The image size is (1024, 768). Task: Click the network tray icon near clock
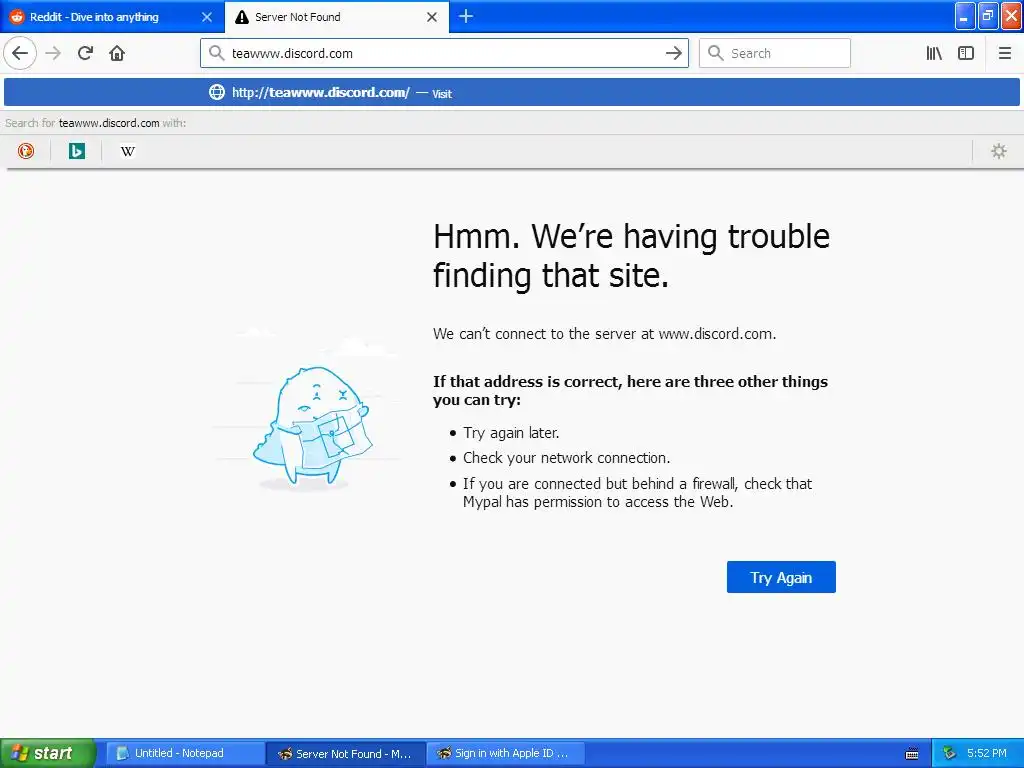[949, 754]
